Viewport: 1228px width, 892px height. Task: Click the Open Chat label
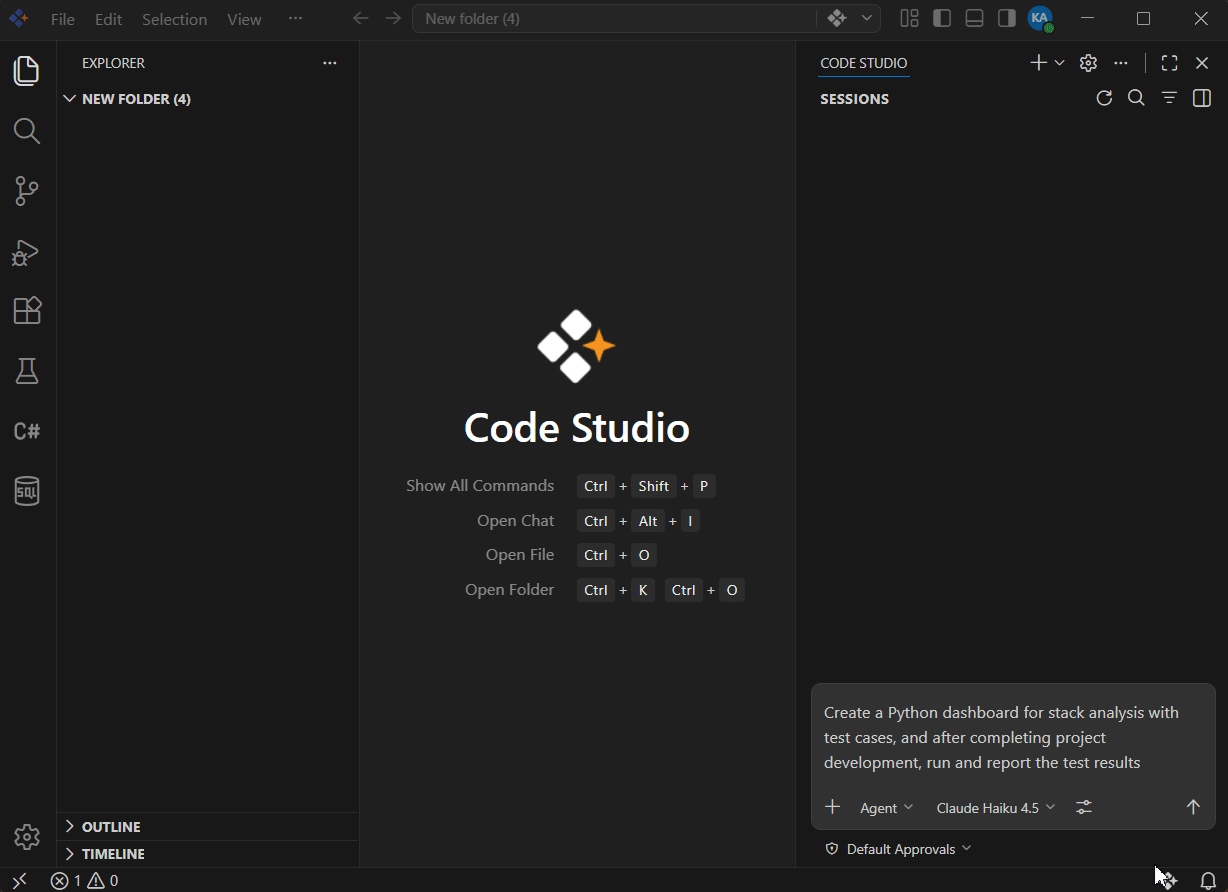[515, 520]
